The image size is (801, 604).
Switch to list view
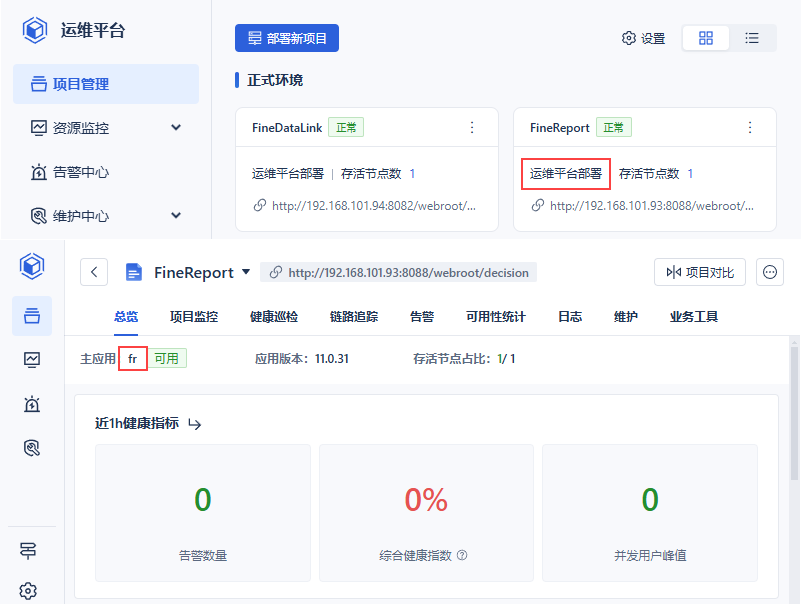tap(751, 38)
